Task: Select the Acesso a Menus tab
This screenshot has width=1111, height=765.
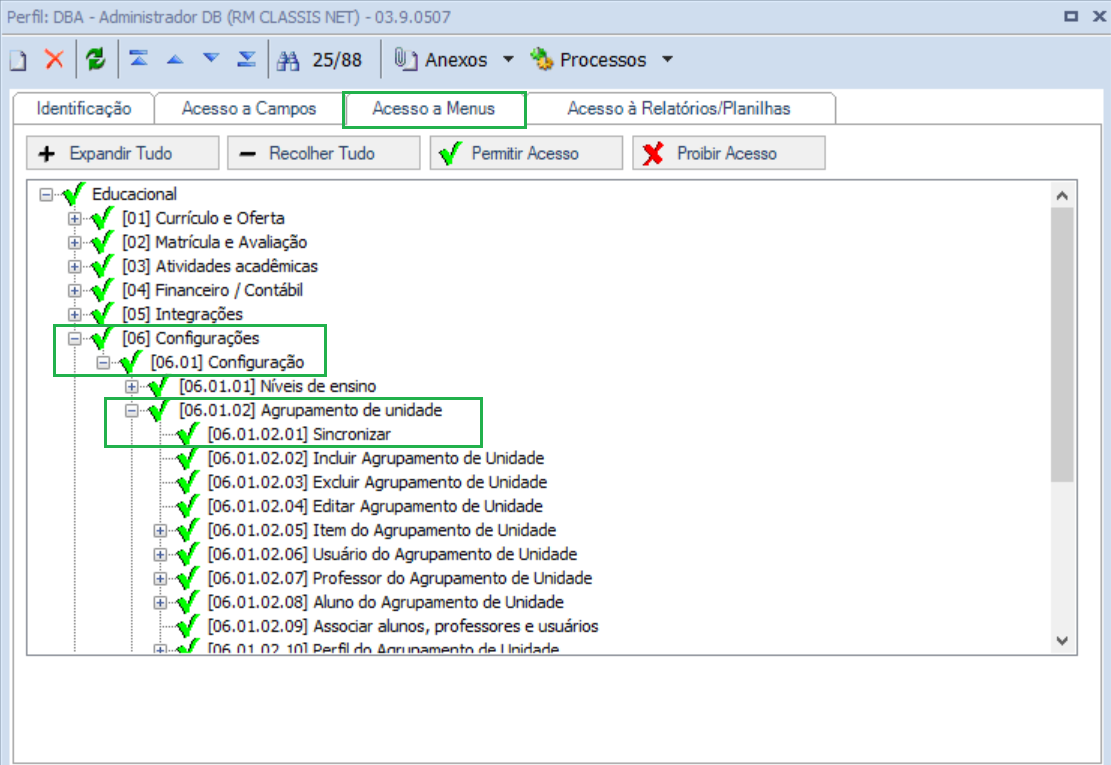Action: pos(434,108)
